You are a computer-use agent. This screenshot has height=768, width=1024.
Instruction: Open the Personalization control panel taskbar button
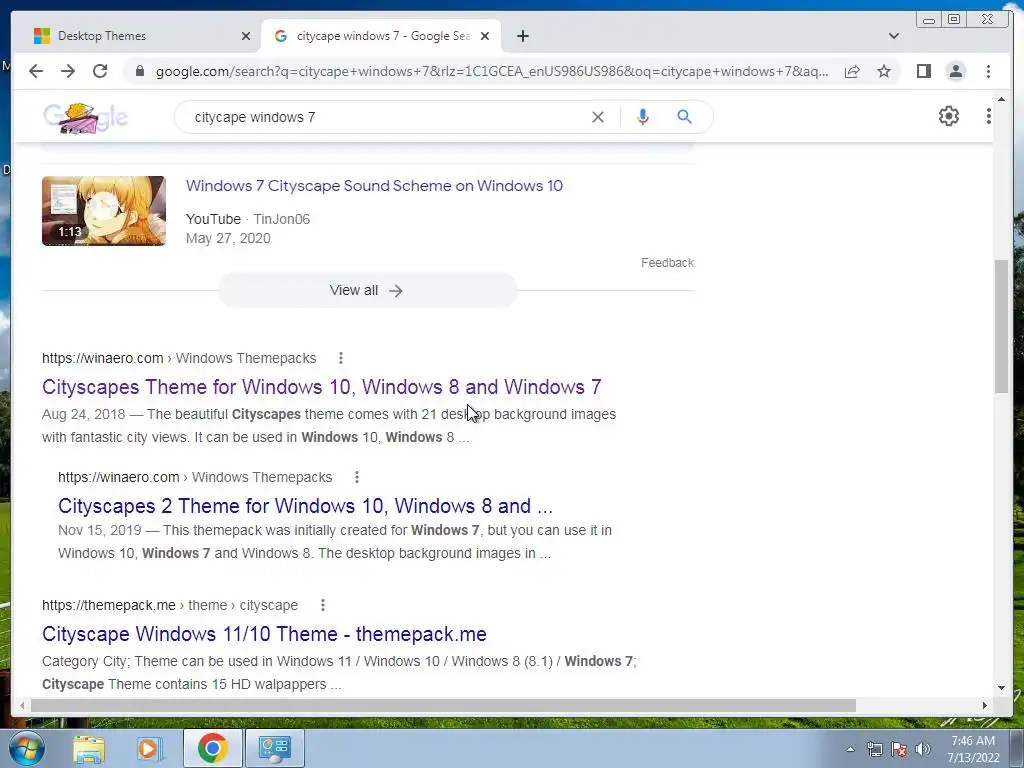(x=275, y=748)
